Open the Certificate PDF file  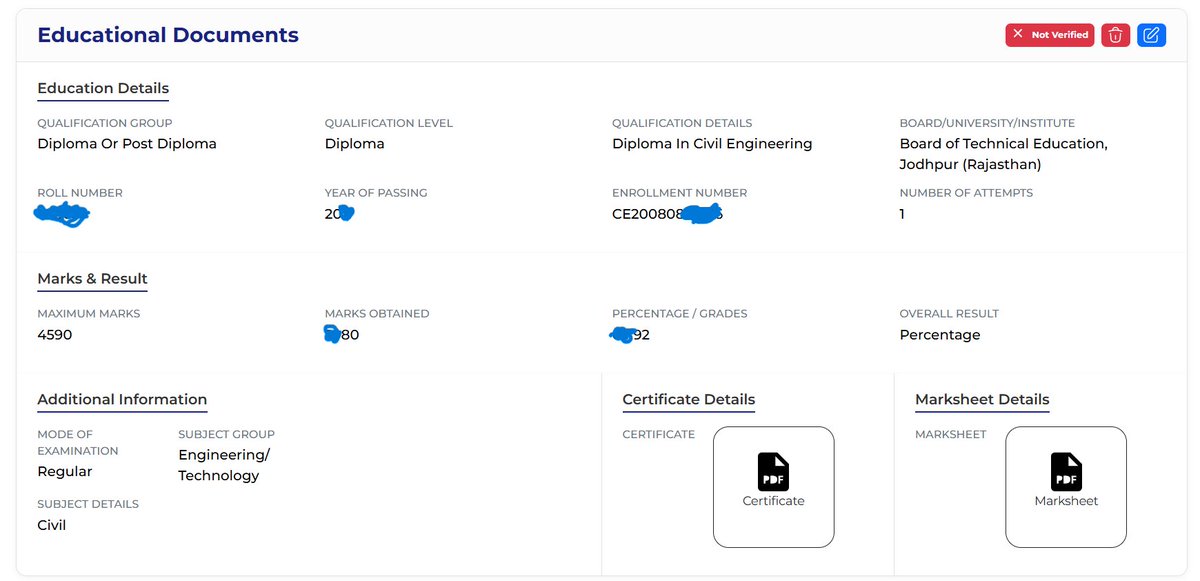coord(773,487)
